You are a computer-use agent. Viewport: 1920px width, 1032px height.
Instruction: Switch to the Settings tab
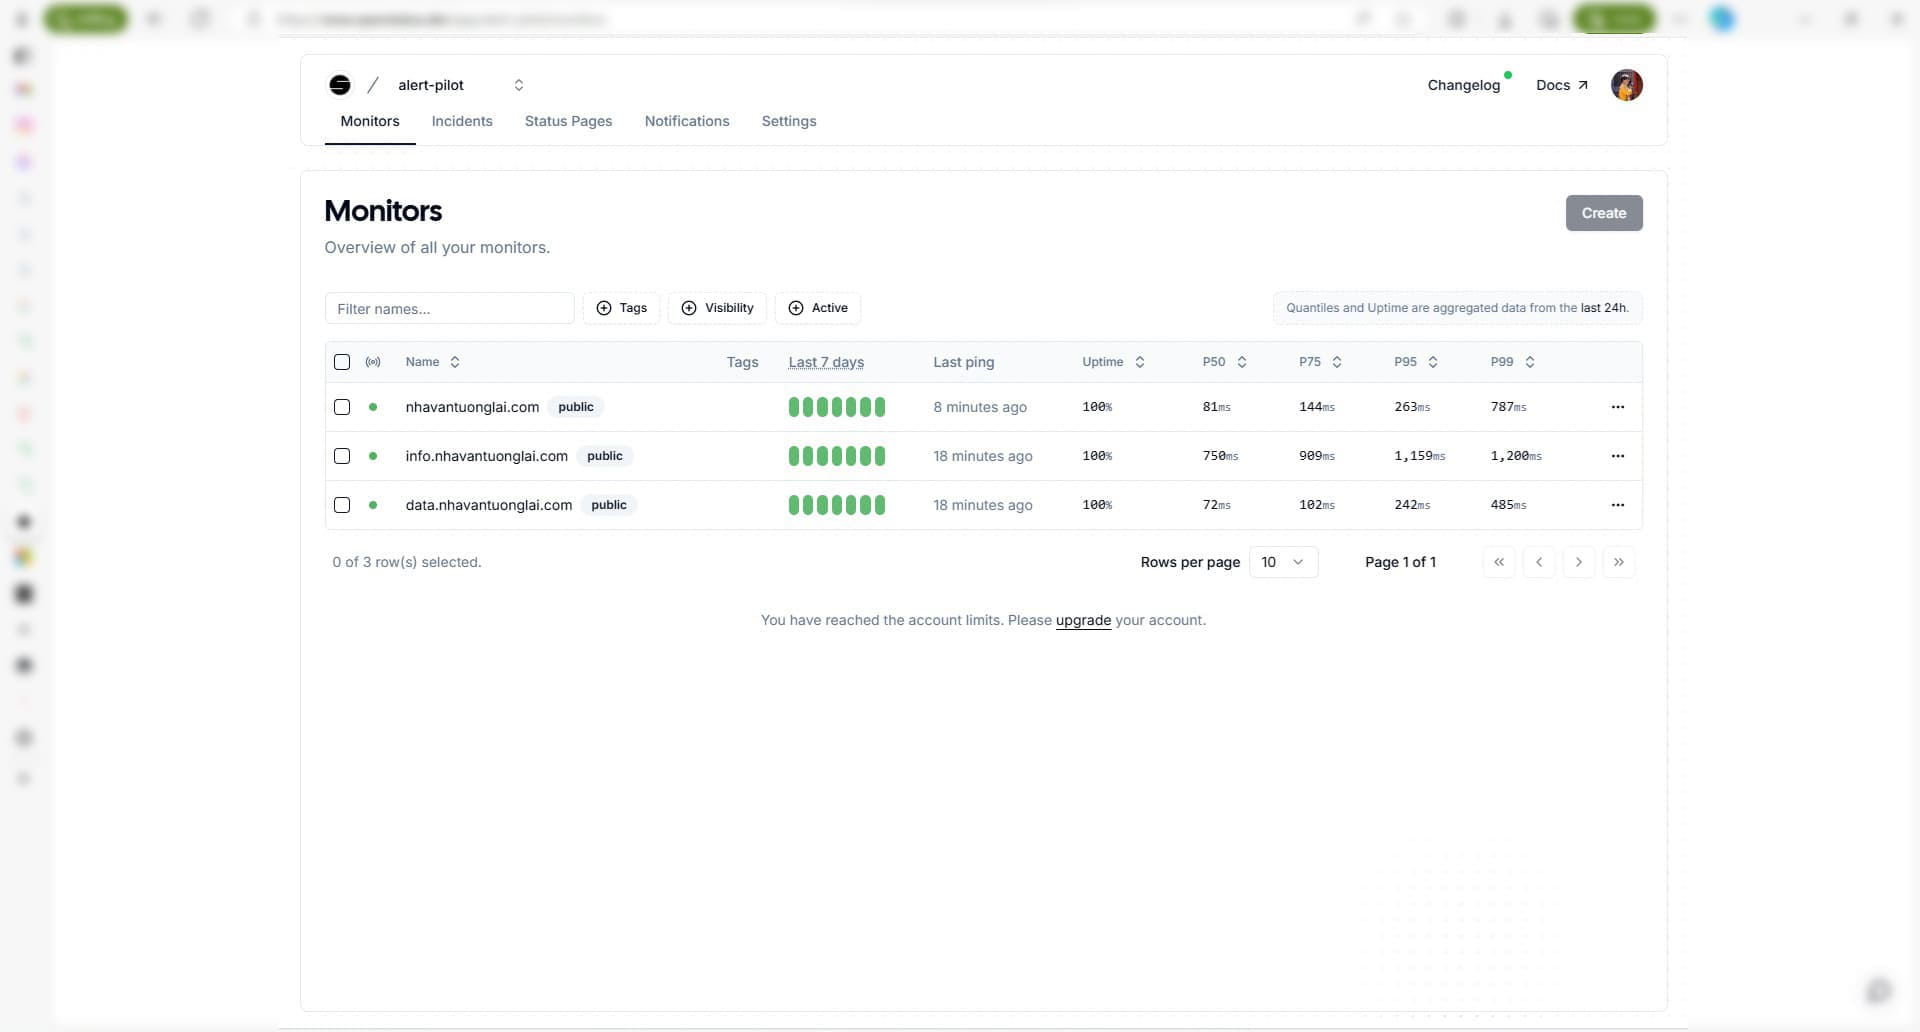pos(789,121)
